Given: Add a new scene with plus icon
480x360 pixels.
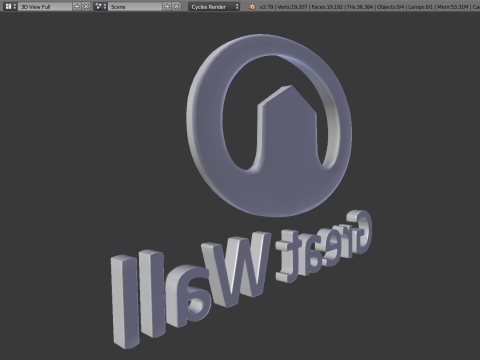Looking at the screenshot, I should [x=167, y=6].
